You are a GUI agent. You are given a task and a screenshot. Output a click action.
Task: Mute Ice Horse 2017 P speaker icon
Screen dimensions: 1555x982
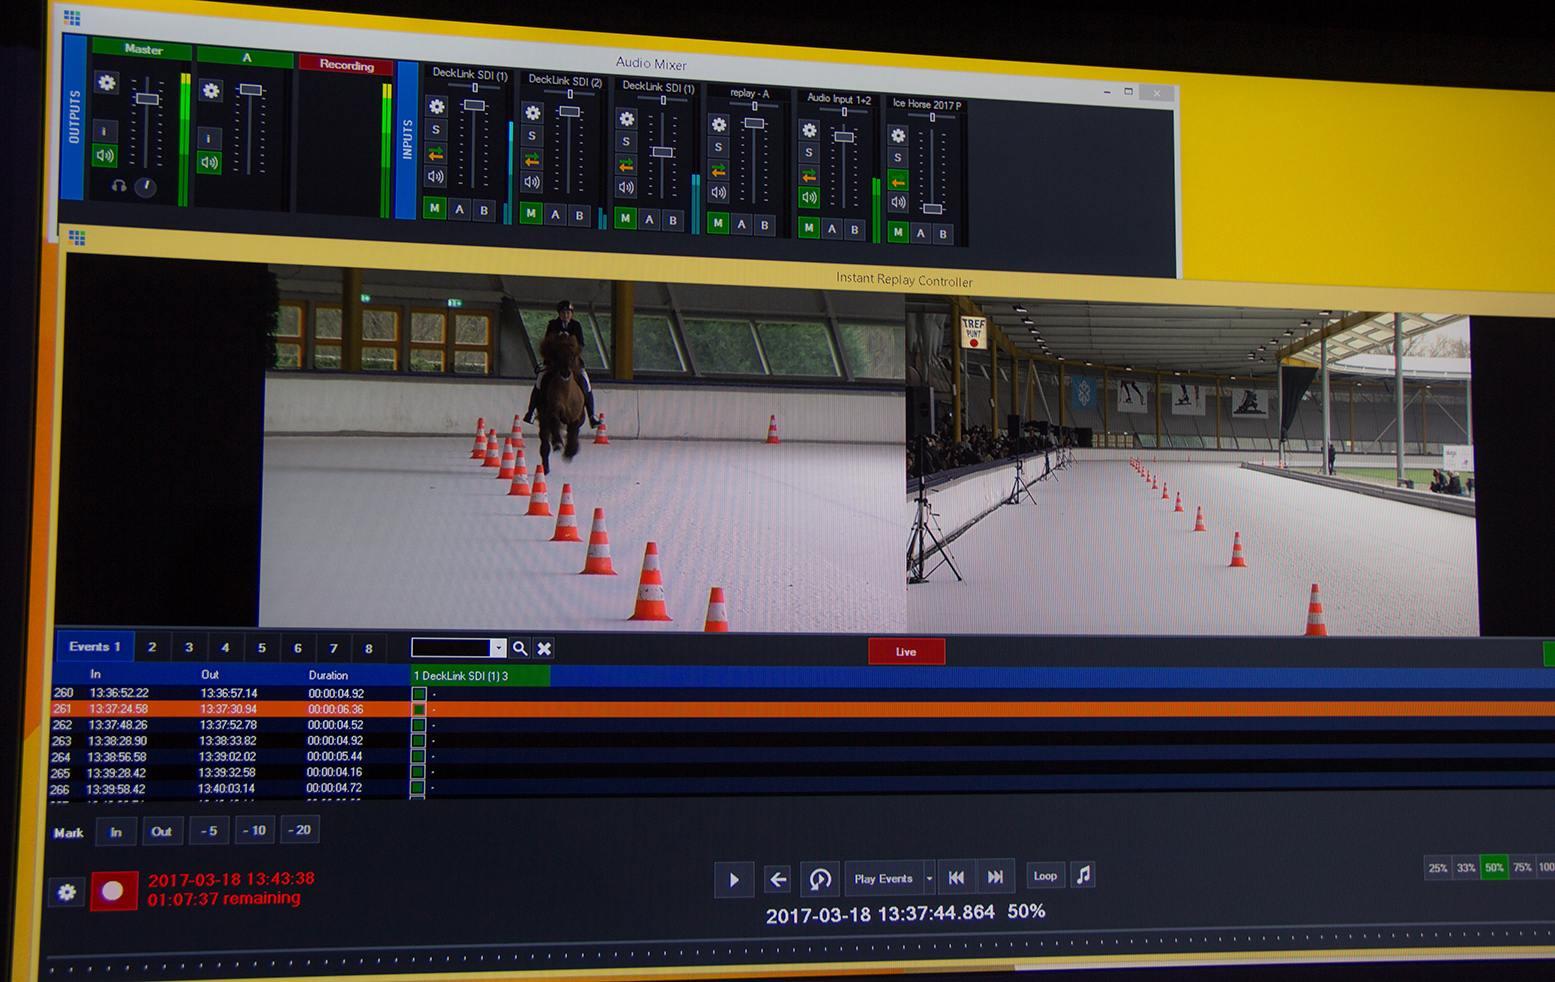898,203
